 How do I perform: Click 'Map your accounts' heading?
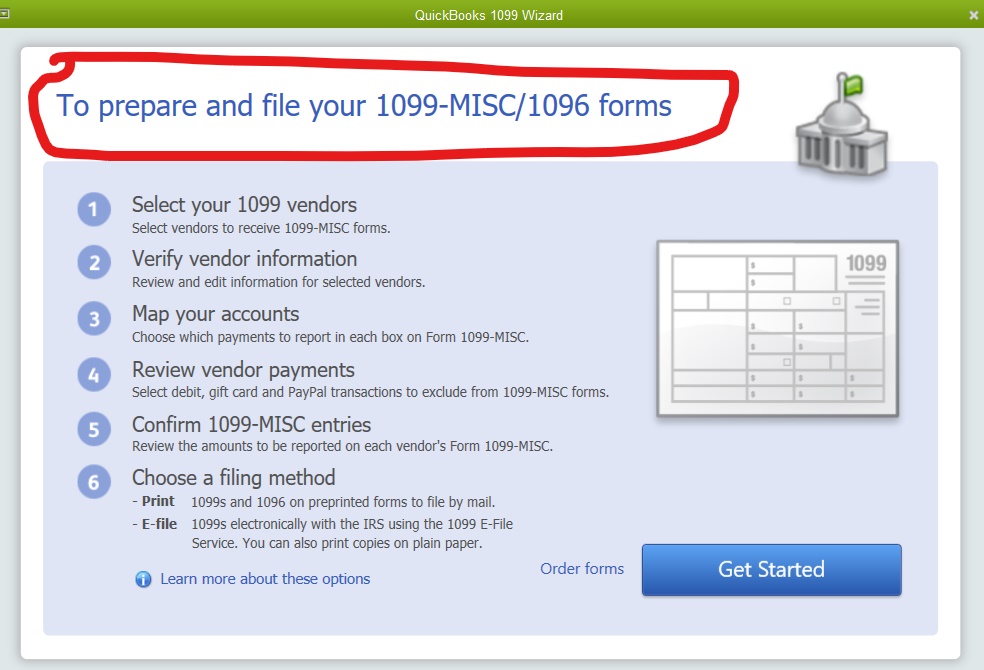(x=215, y=314)
